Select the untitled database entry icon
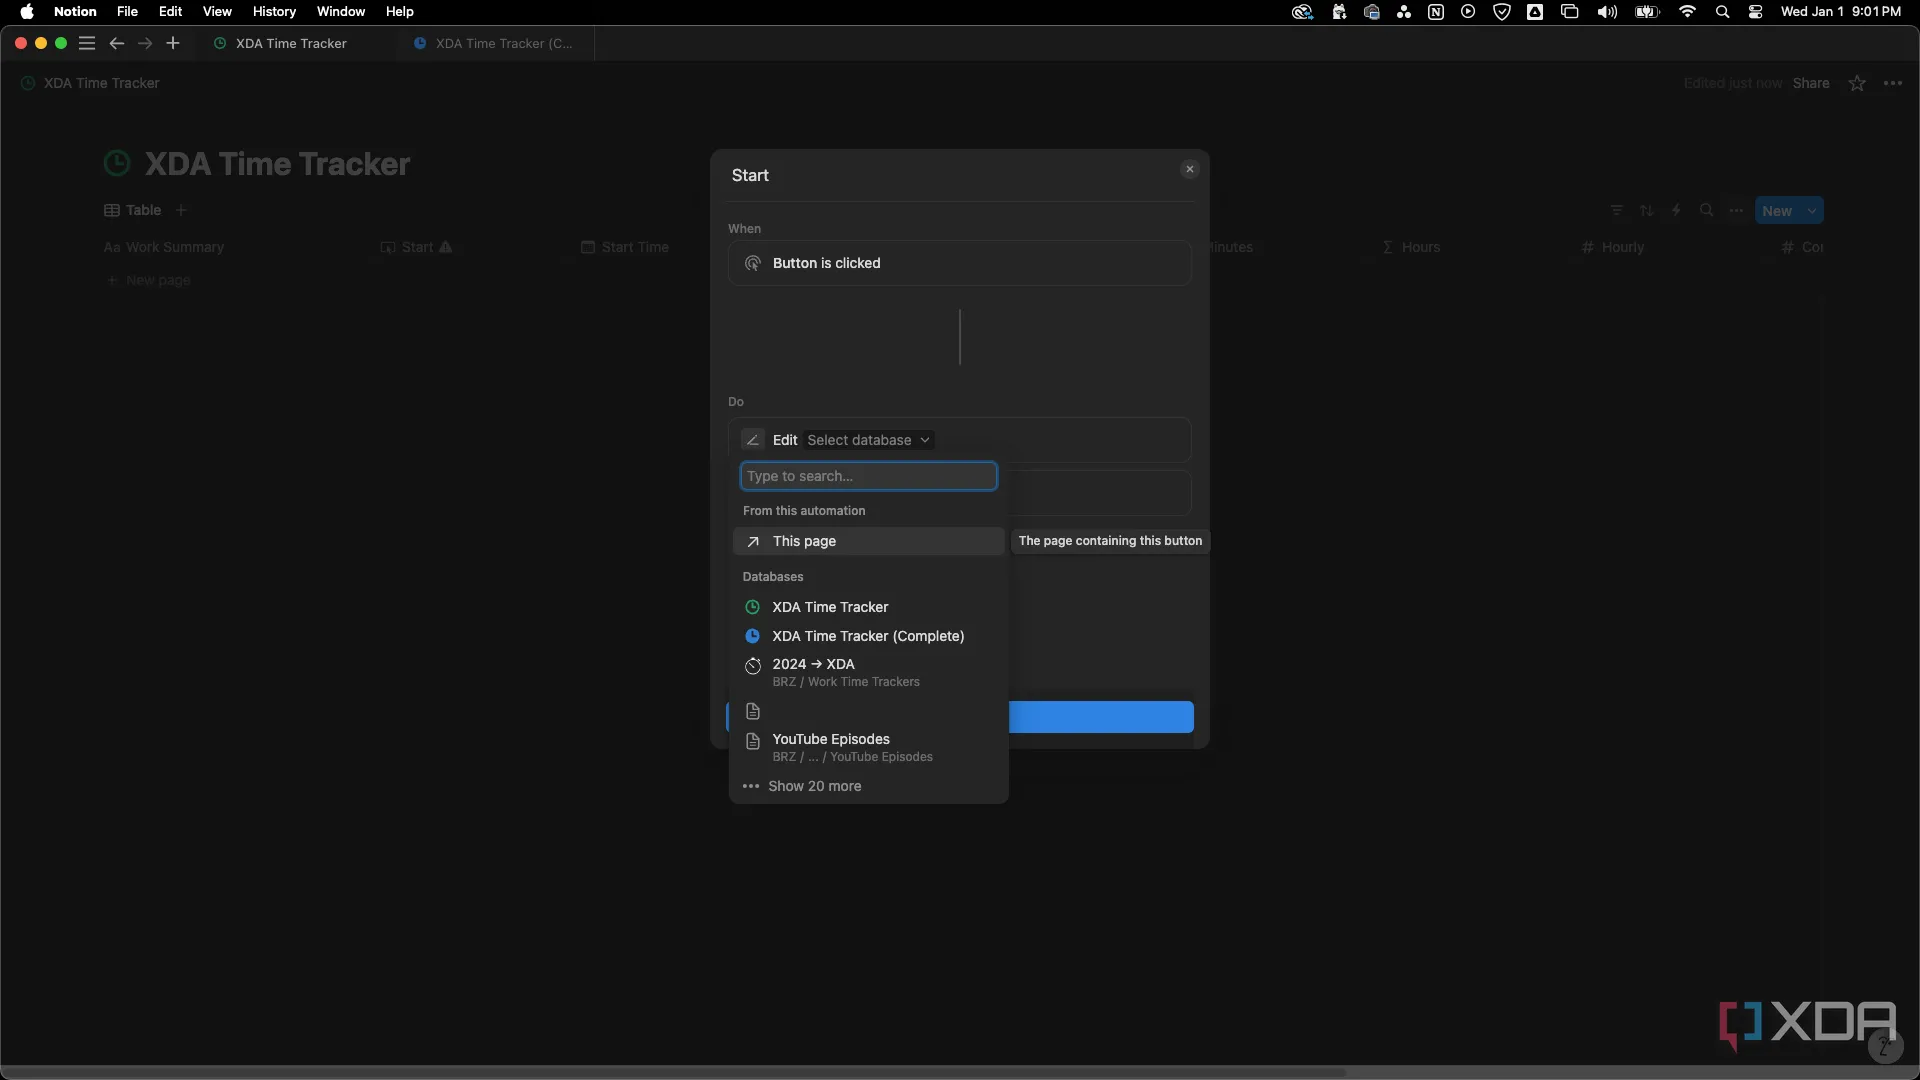 [753, 711]
